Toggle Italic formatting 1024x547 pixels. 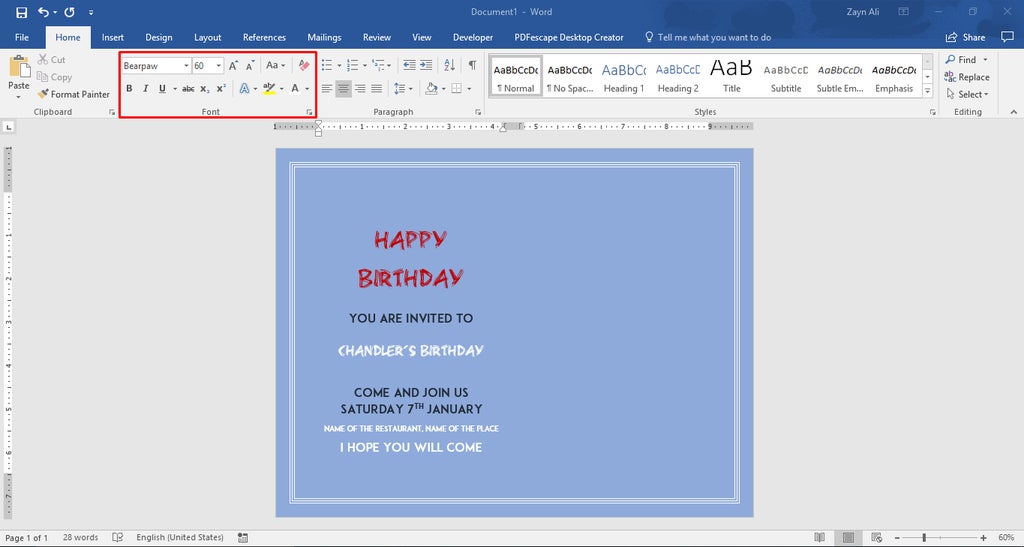click(145, 89)
